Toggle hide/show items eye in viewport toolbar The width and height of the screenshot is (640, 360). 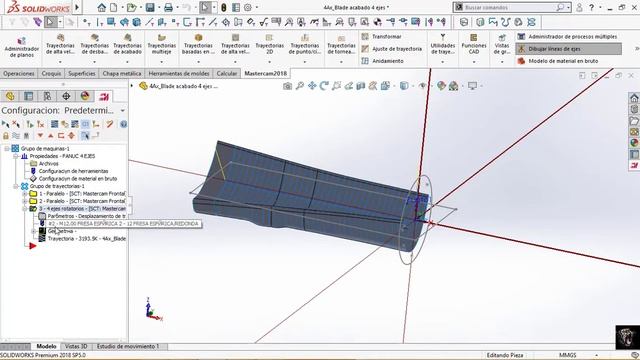pos(422,86)
